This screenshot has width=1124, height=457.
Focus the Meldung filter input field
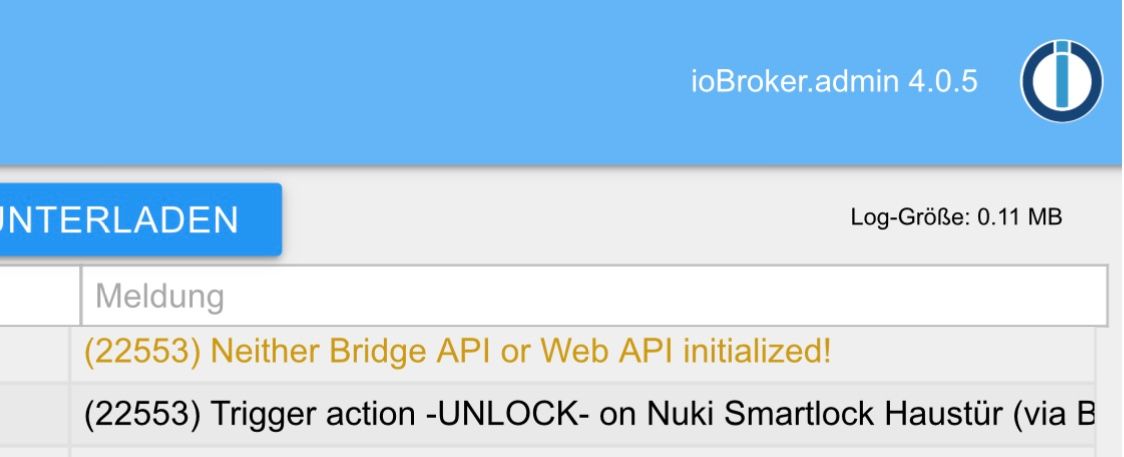(x=594, y=296)
